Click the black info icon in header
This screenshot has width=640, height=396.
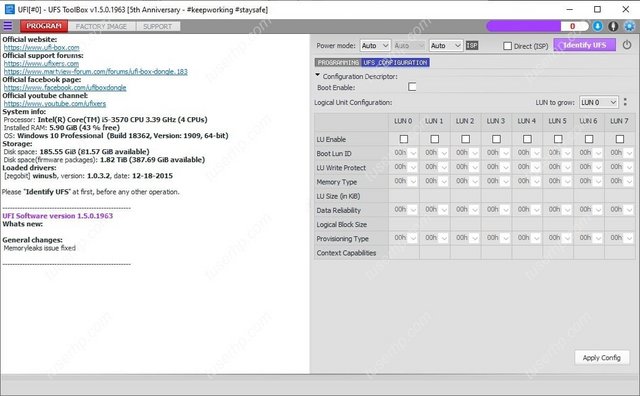(613, 26)
